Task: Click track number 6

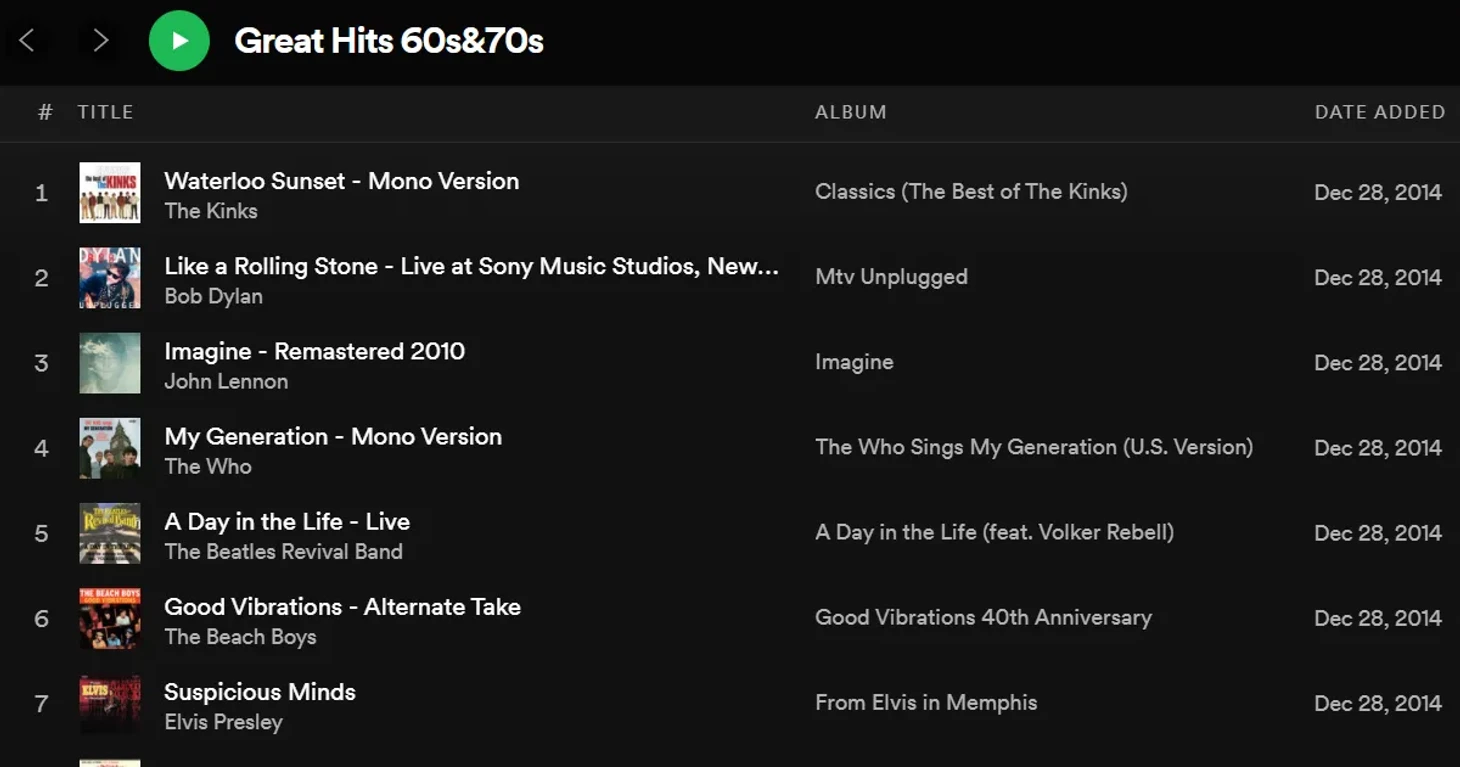Action: click(x=41, y=618)
